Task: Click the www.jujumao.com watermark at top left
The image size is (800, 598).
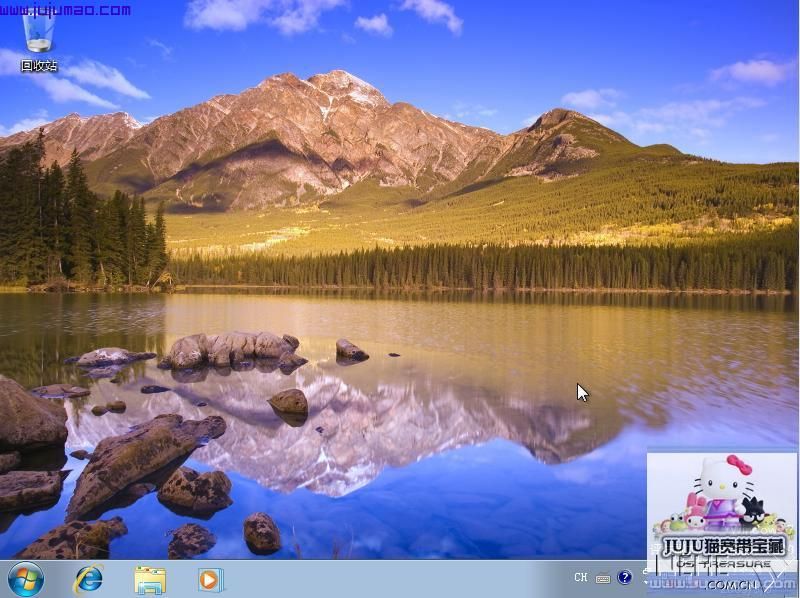Action: pyautogui.click(x=66, y=10)
